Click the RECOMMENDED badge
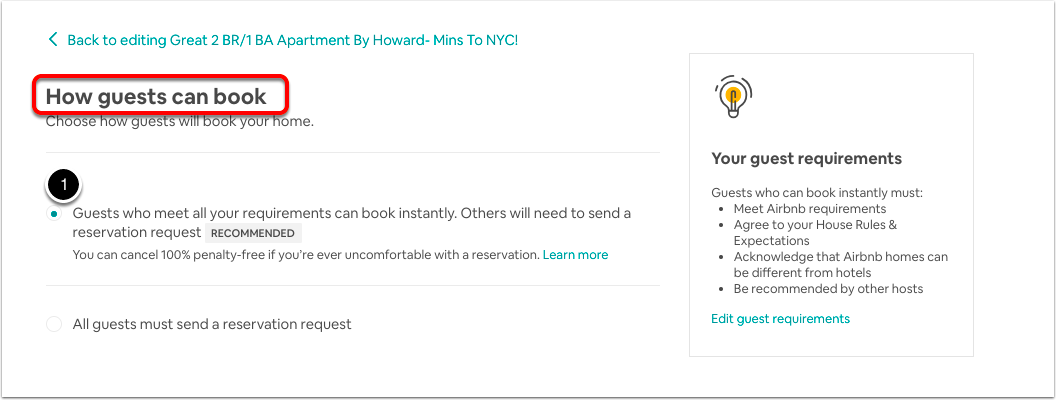This screenshot has width=1056, height=400. (x=253, y=234)
